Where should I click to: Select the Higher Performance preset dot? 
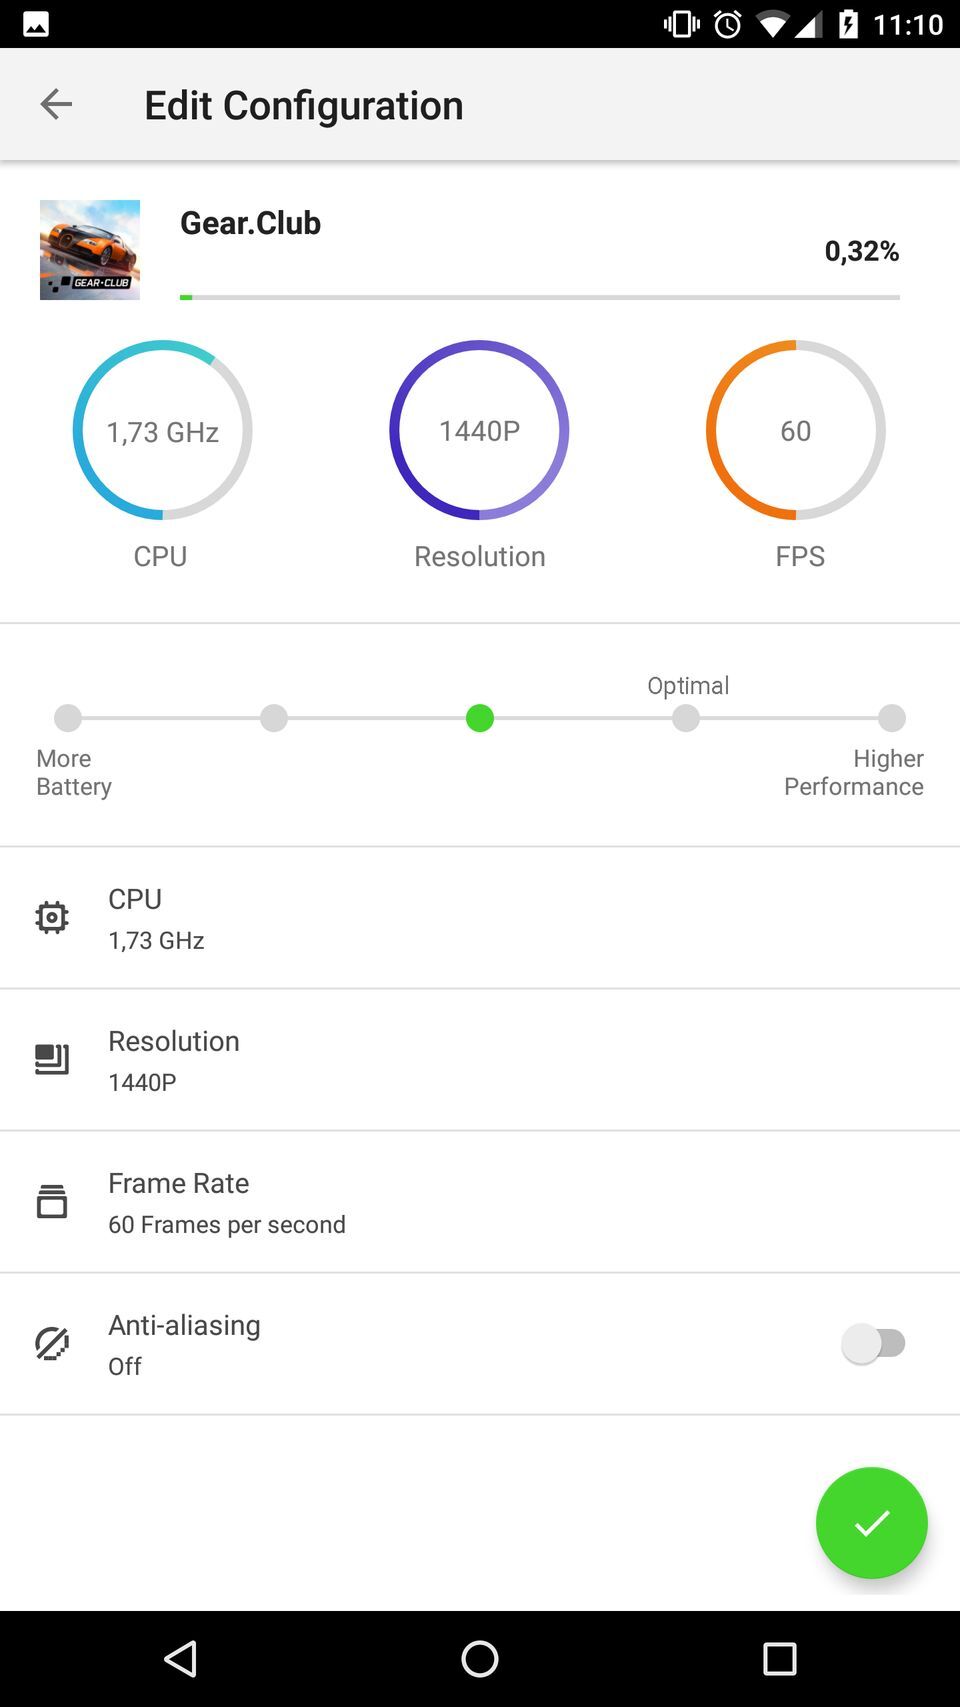coord(891,718)
